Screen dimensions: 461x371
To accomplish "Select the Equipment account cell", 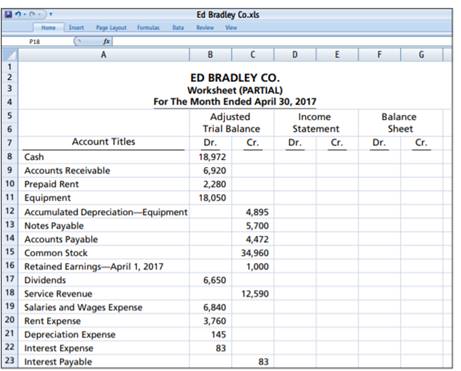I will coord(104,198).
